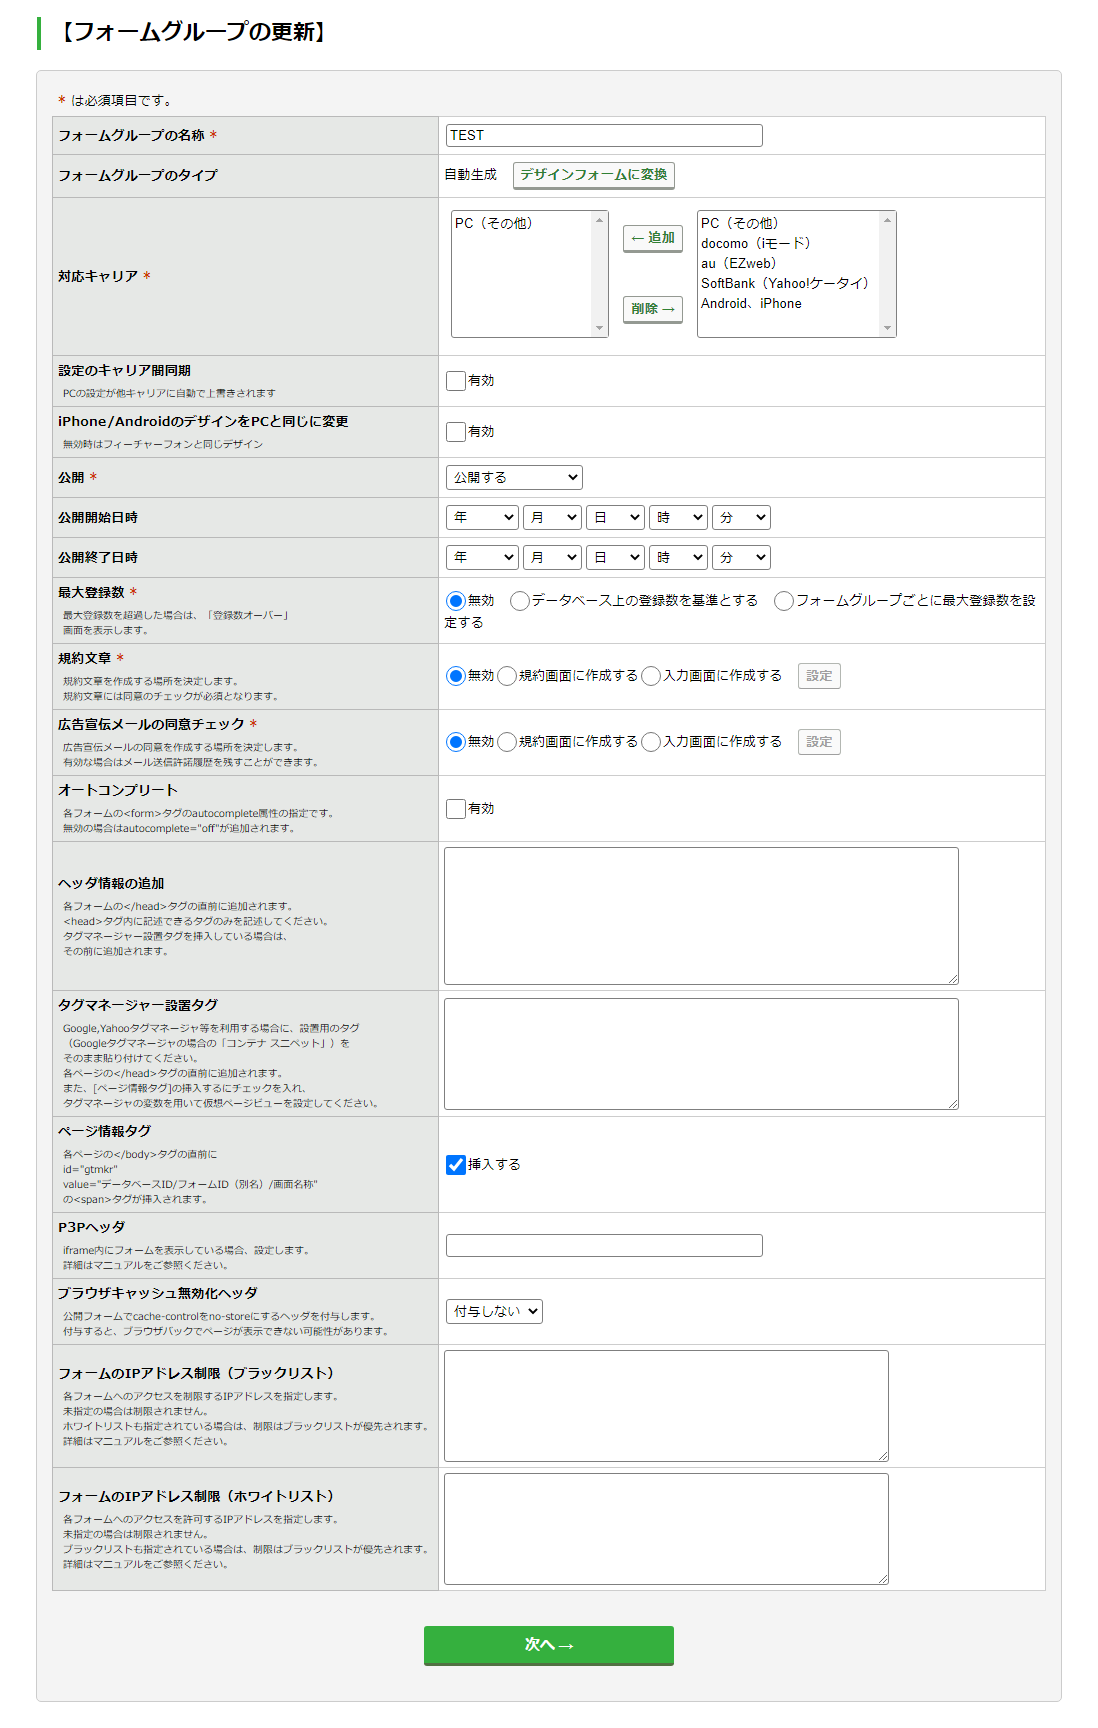The image size is (1098, 1728).
Task: Select 無効 radio for max registrations
Action: tap(456, 601)
